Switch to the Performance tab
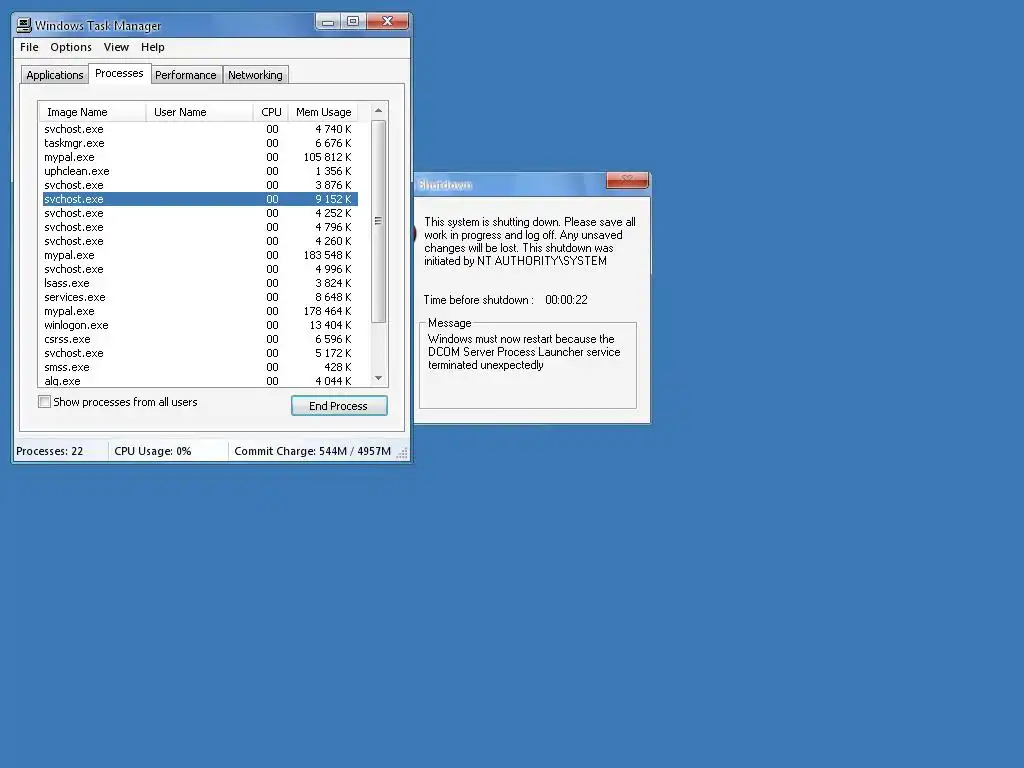1024x768 pixels. point(185,75)
